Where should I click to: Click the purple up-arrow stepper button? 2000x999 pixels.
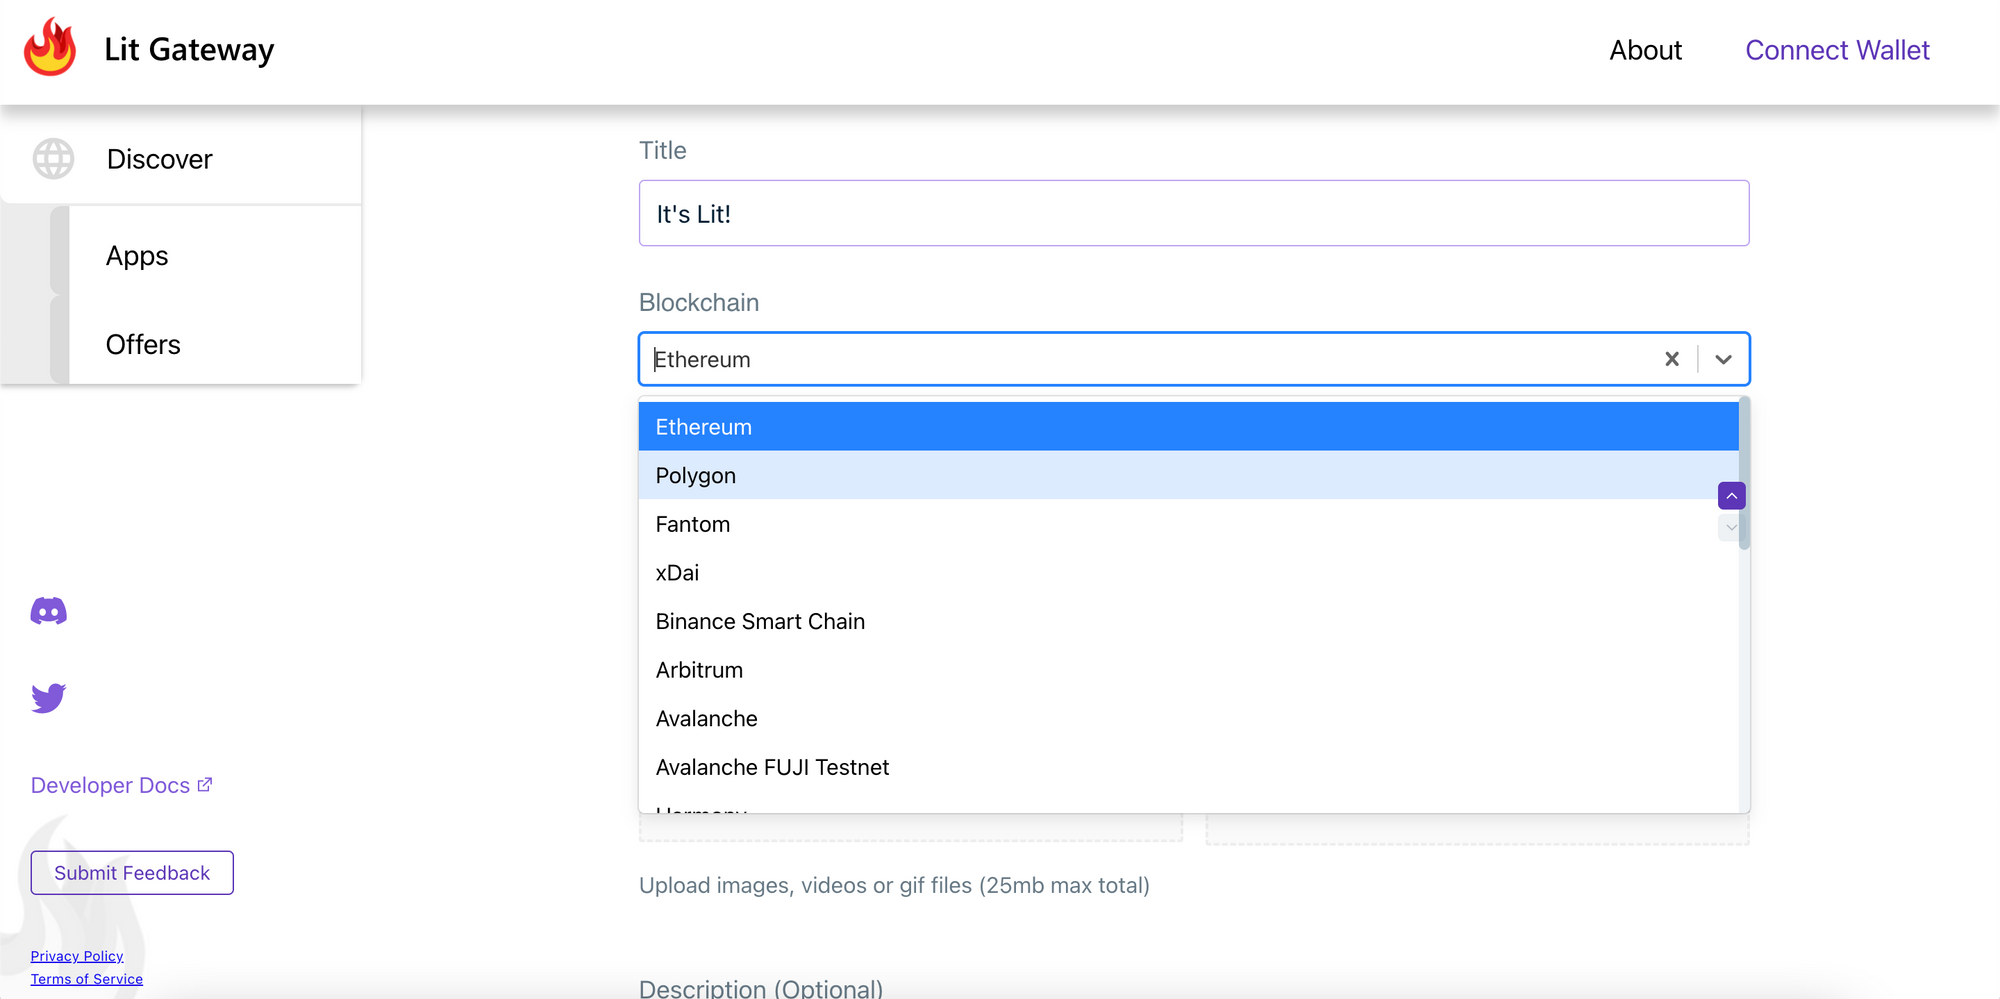tap(1732, 496)
